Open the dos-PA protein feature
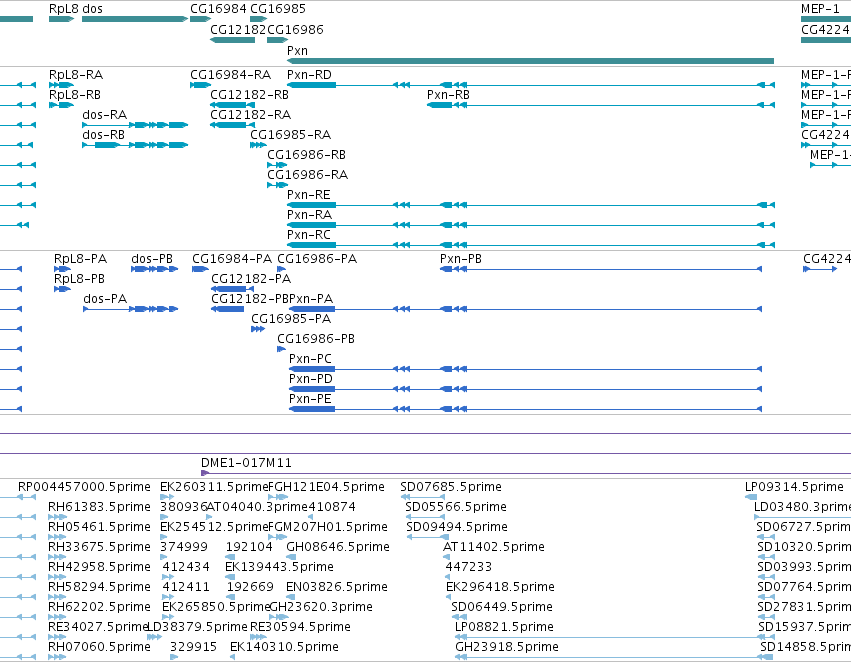 130,309
